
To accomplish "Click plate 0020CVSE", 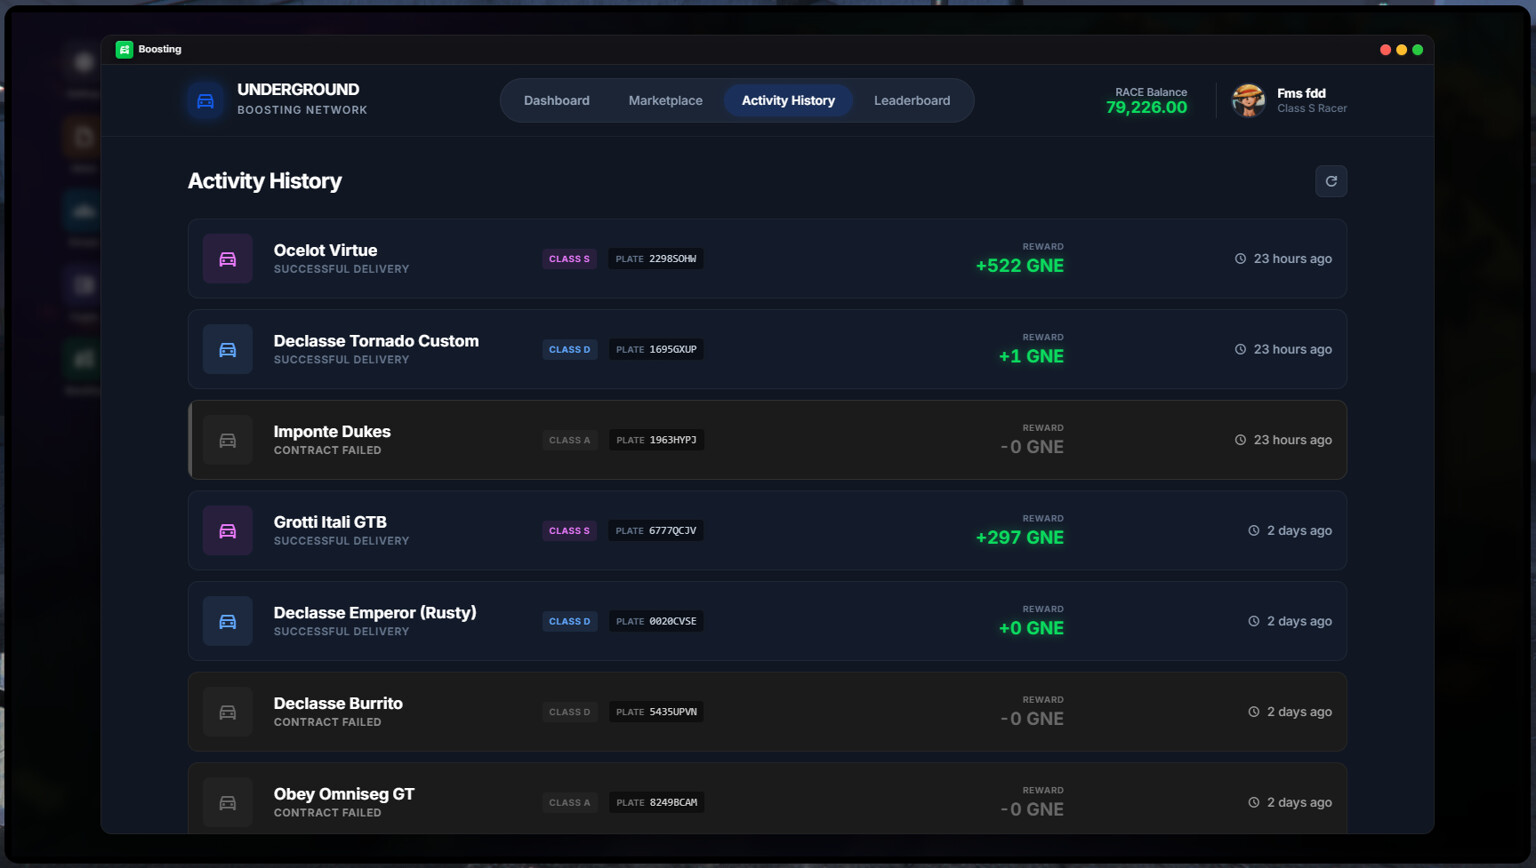I will (x=656, y=621).
